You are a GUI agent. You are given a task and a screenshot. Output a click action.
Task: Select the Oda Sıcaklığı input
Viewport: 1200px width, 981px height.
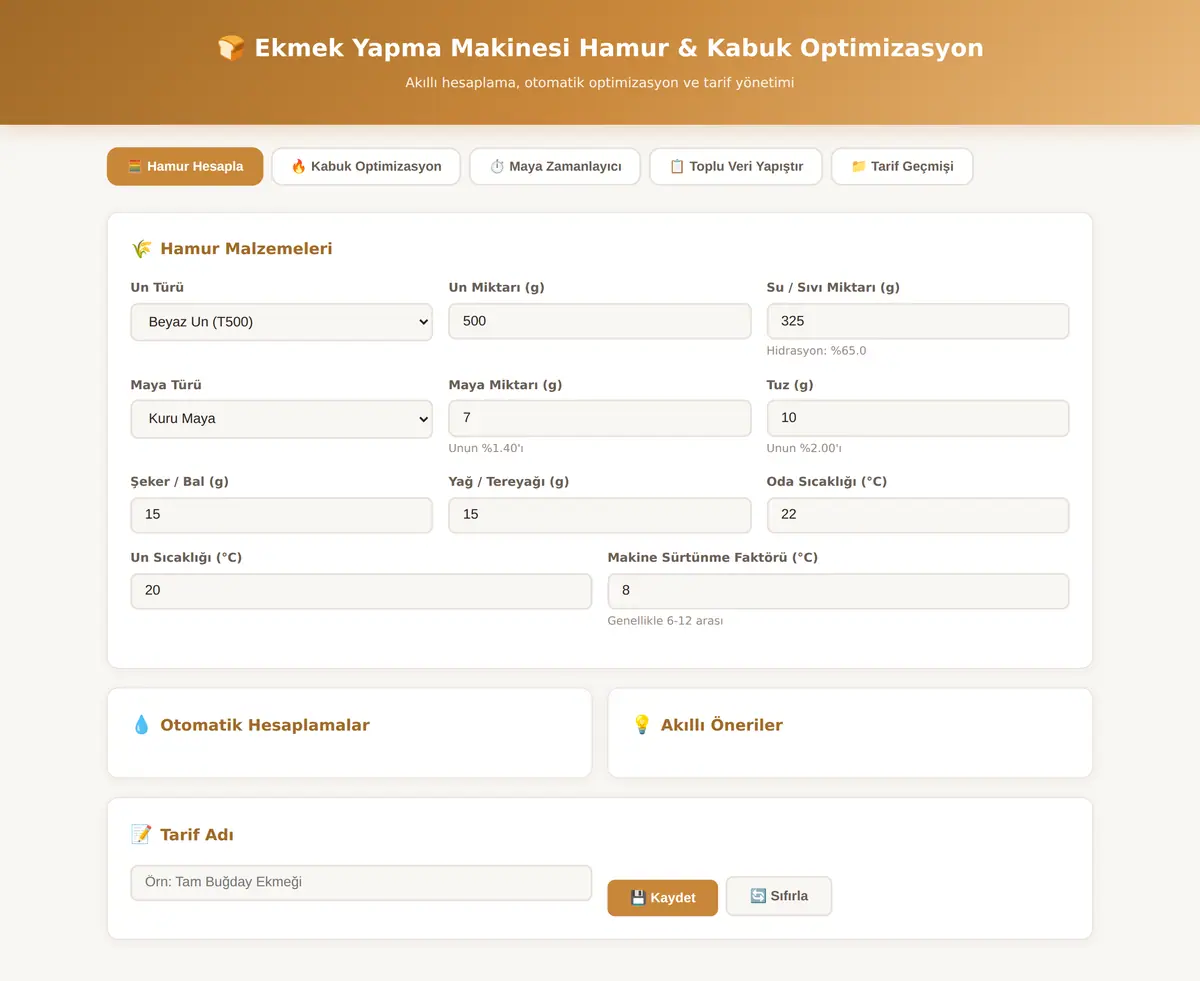pos(918,515)
